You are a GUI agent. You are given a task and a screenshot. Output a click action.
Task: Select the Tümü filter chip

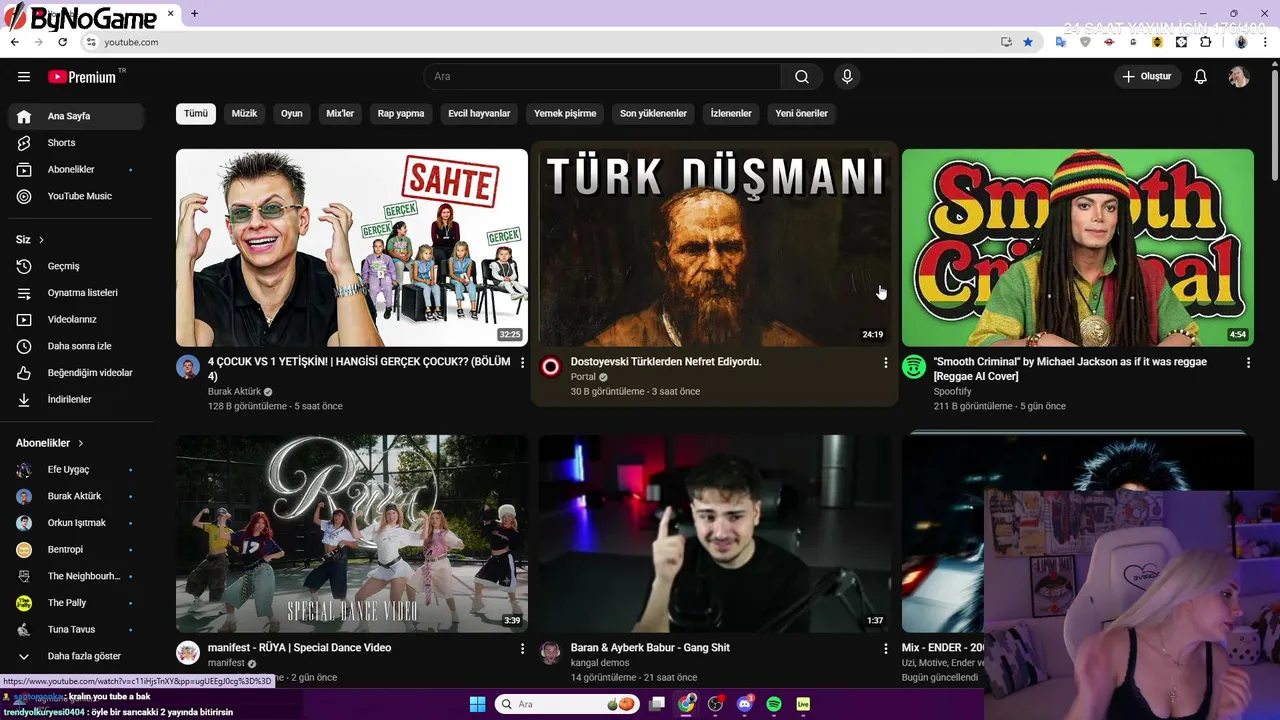click(x=196, y=113)
